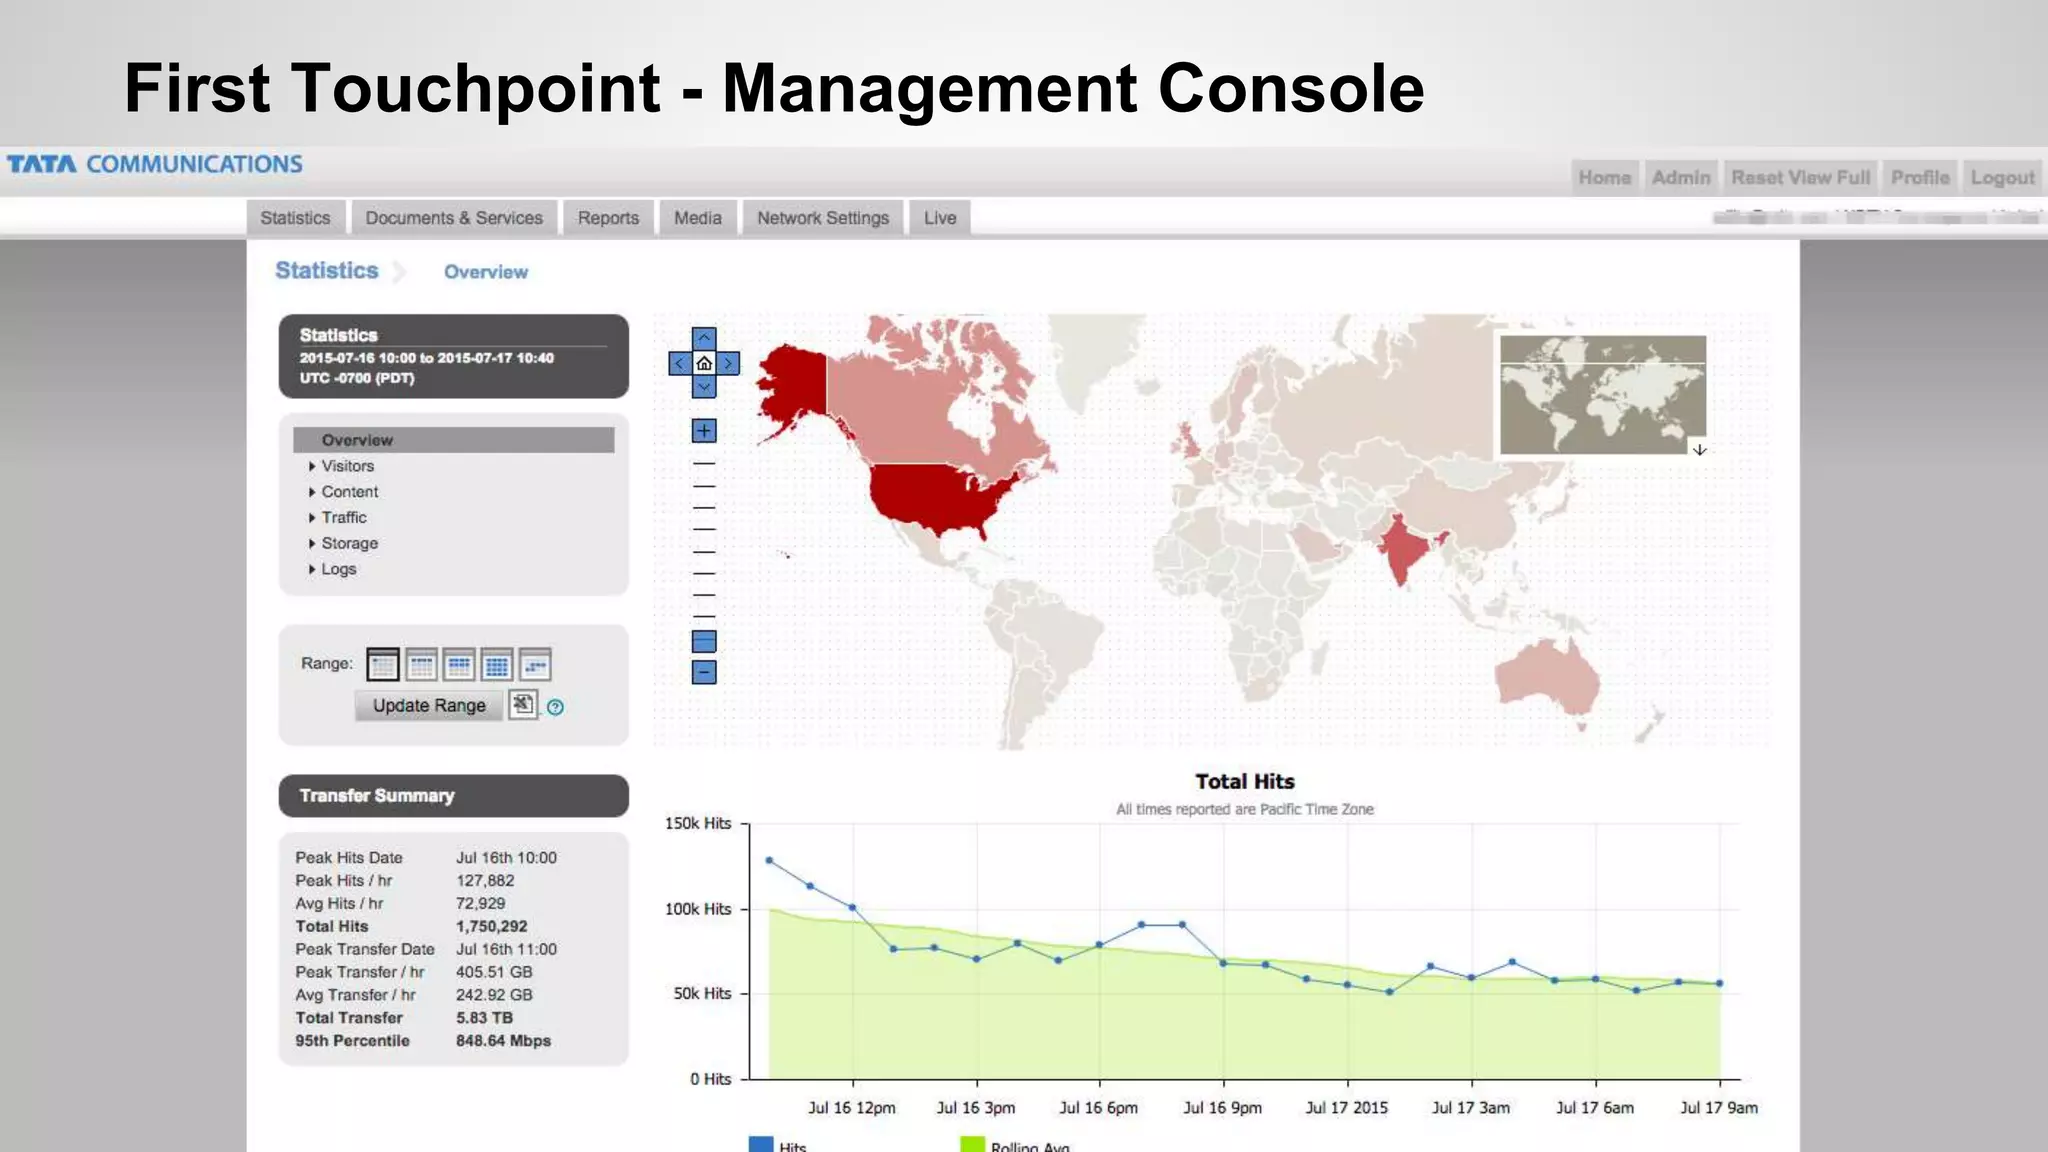The image size is (2048, 1152).
Task: Pan the map up with the arrow button
Action: click(704, 339)
